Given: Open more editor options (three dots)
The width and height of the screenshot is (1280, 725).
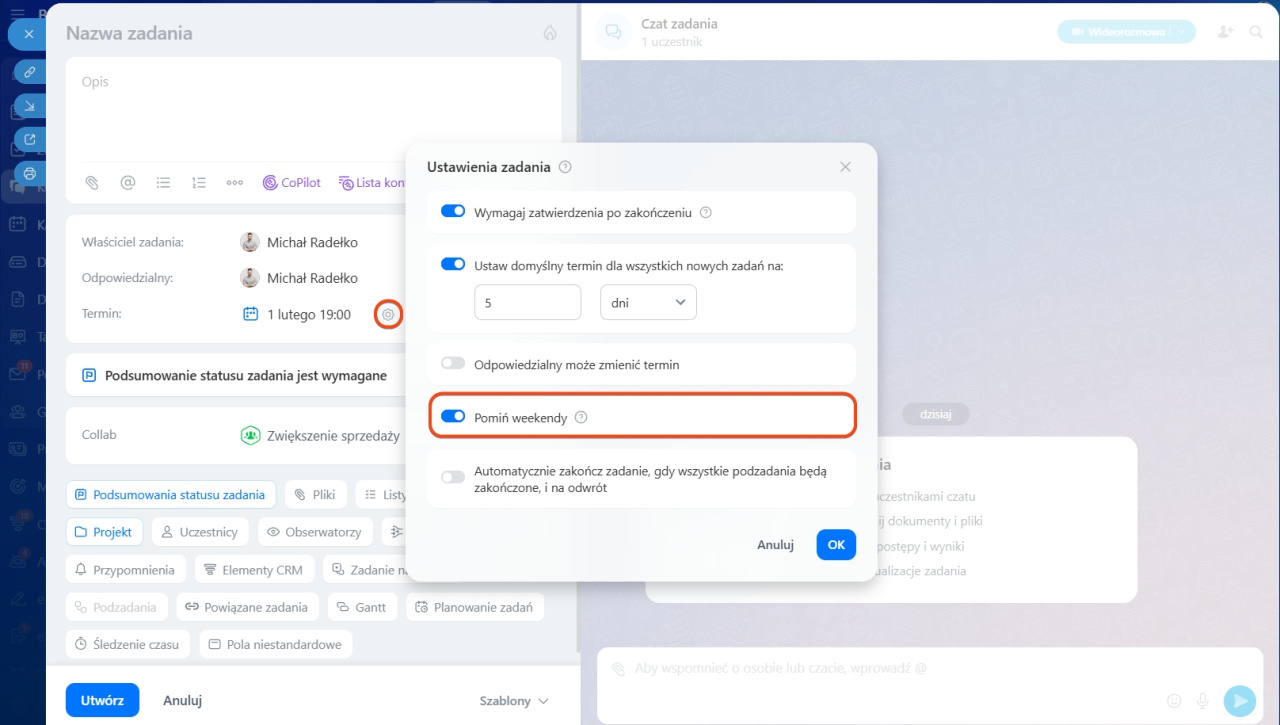Looking at the screenshot, I should [x=235, y=183].
